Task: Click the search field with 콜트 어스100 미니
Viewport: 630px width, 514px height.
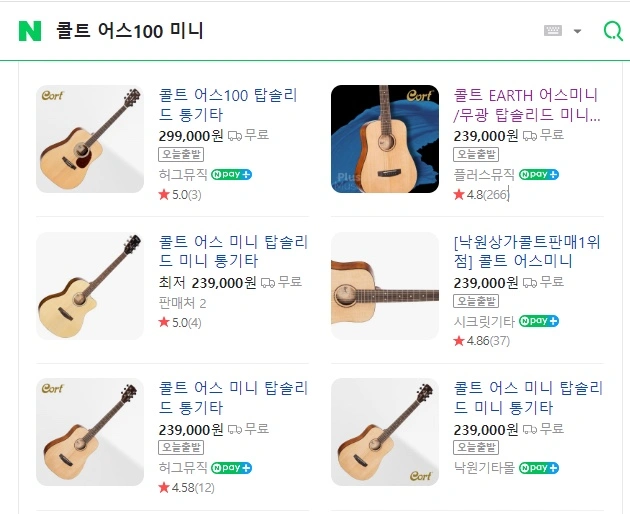Action: (x=280, y=31)
